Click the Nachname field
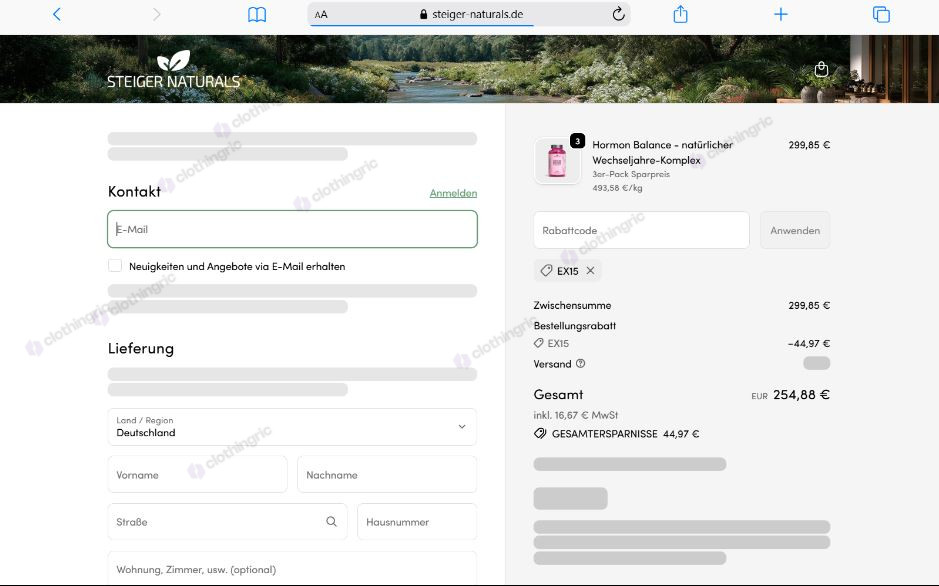The width and height of the screenshot is (939, 586). point(387,475)
